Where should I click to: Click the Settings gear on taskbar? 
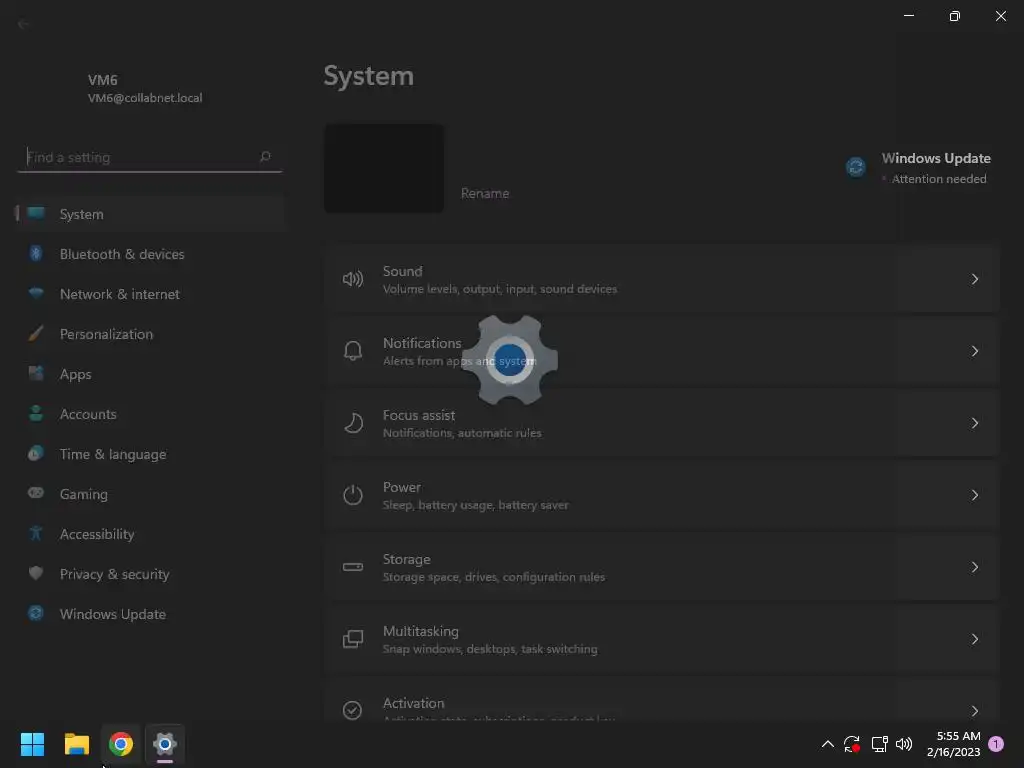[165, 744]
